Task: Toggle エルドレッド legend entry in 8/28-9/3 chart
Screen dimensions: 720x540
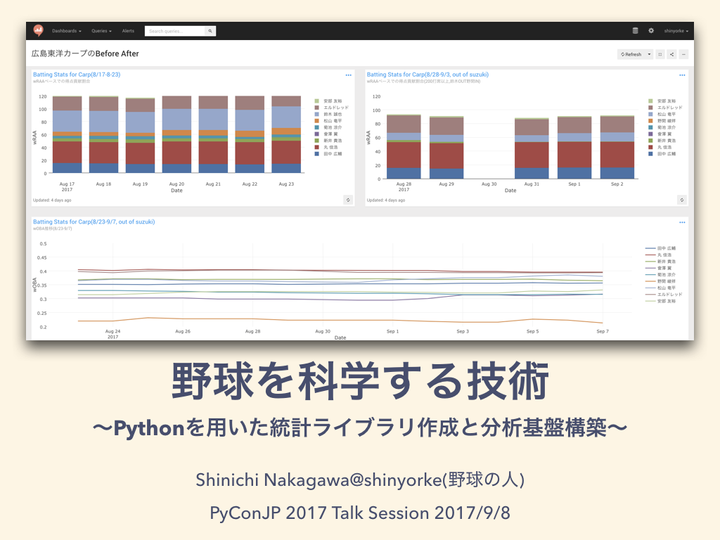Action: click(665, 107)
